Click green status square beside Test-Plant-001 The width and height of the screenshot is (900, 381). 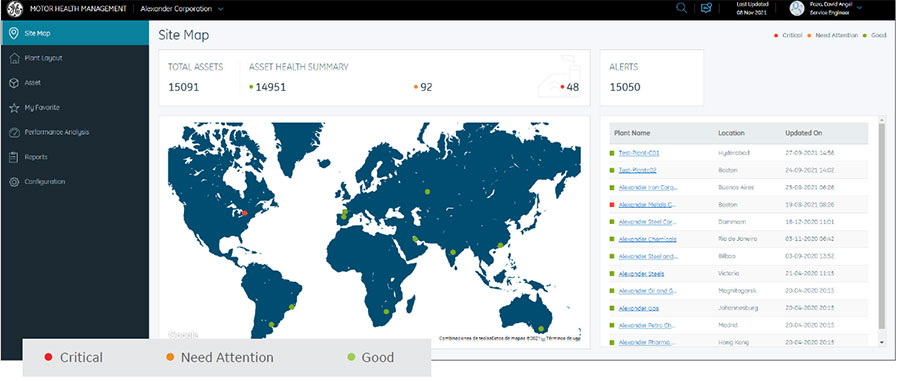click(x=612, y=153)
